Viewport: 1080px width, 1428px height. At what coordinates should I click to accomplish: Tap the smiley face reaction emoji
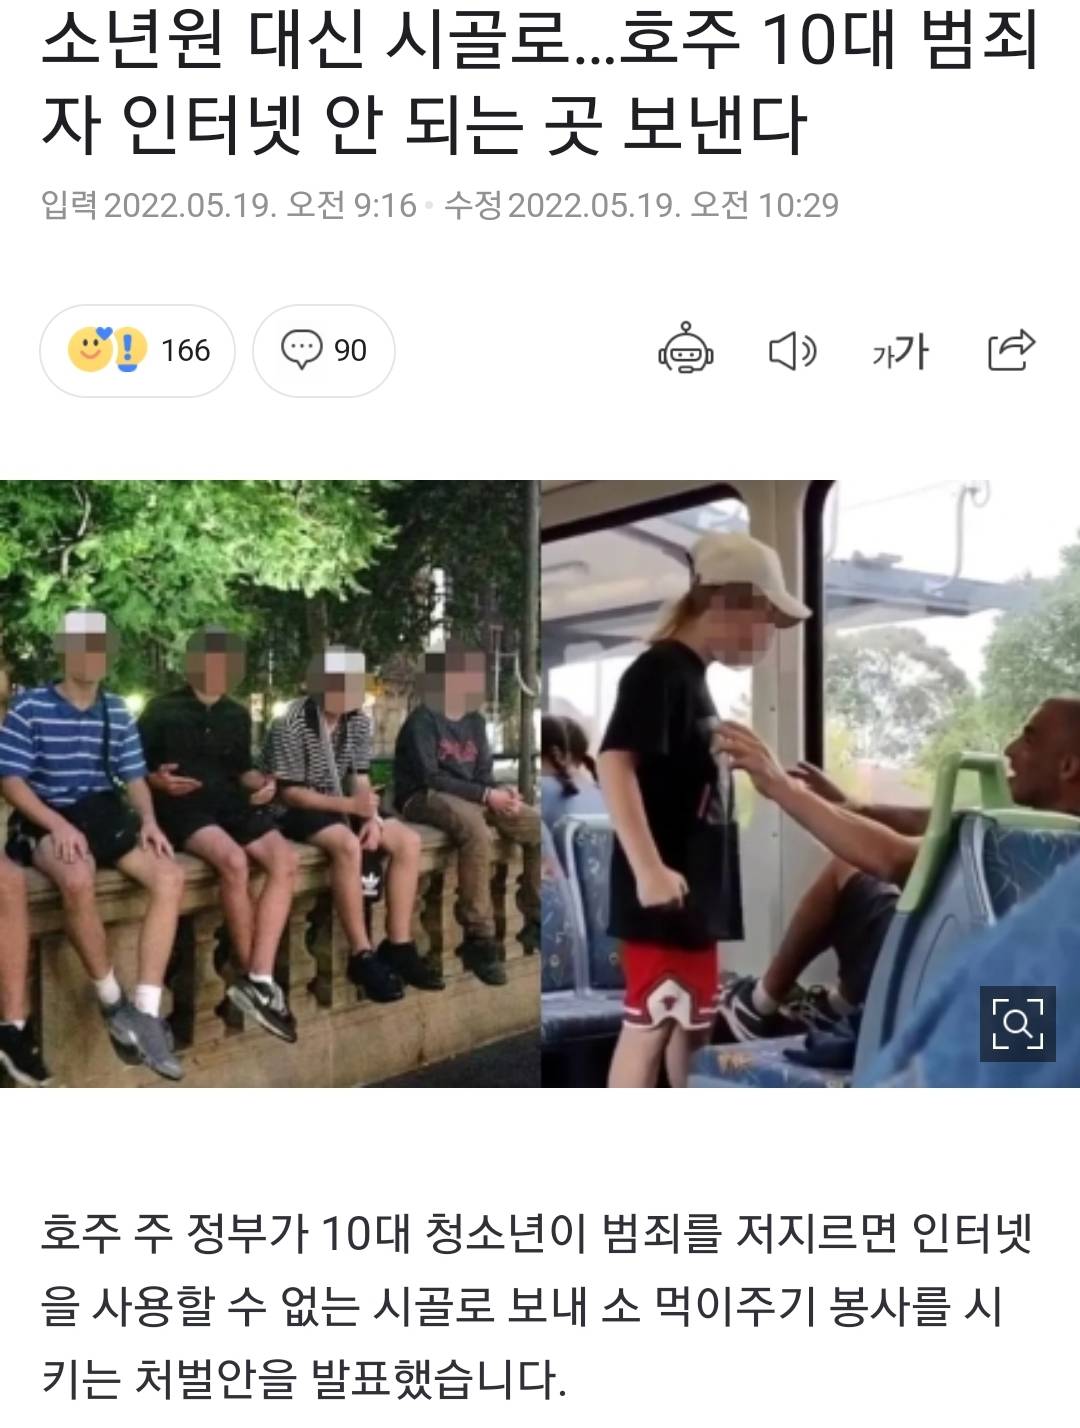[x=90, y=350]
